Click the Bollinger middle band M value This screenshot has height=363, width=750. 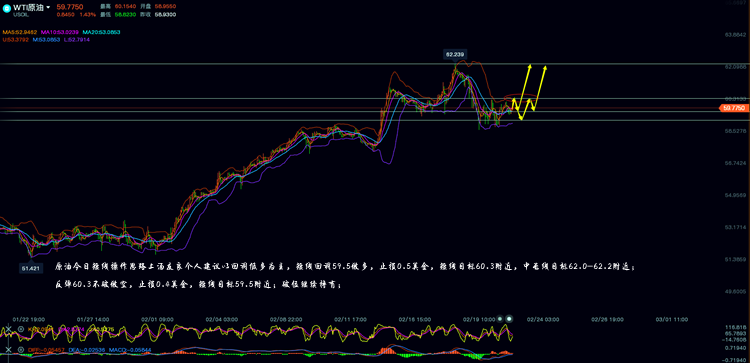click(x=46, y=40)
